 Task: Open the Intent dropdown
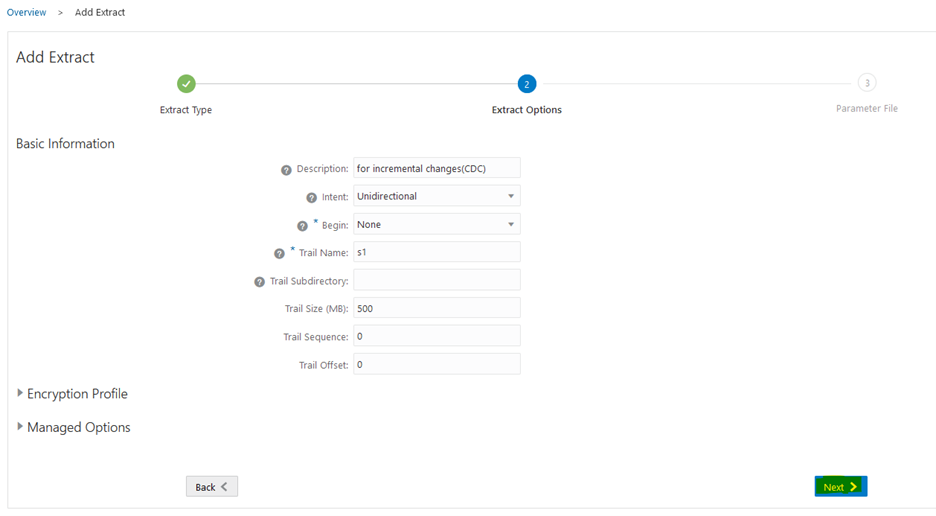(x=437, y=196)
